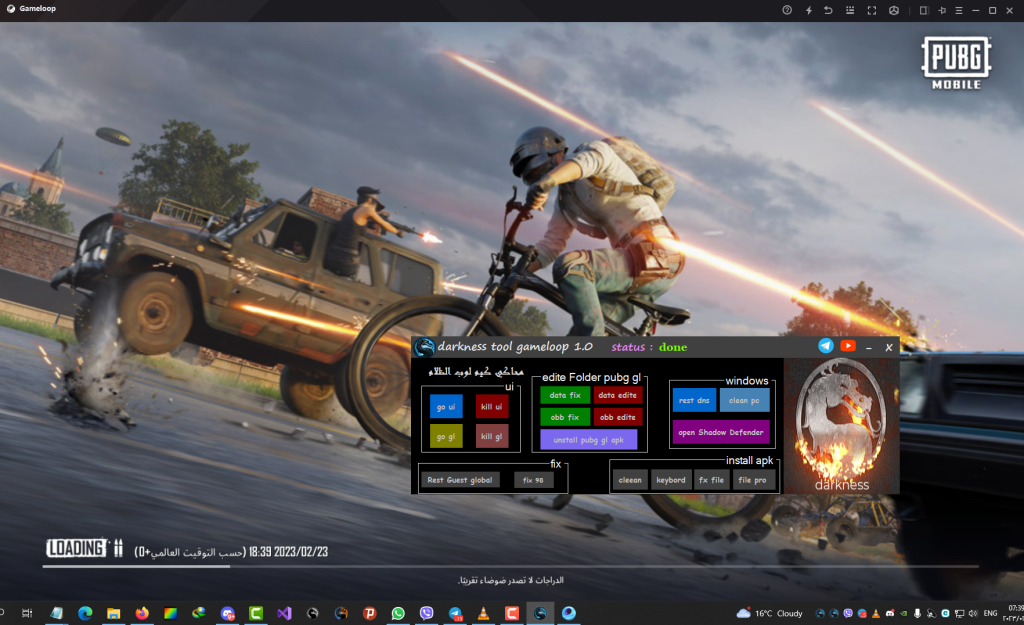The image size is (1024, 625).
Task: Open Telegram from the taskbar
Action: pos(455,613)
